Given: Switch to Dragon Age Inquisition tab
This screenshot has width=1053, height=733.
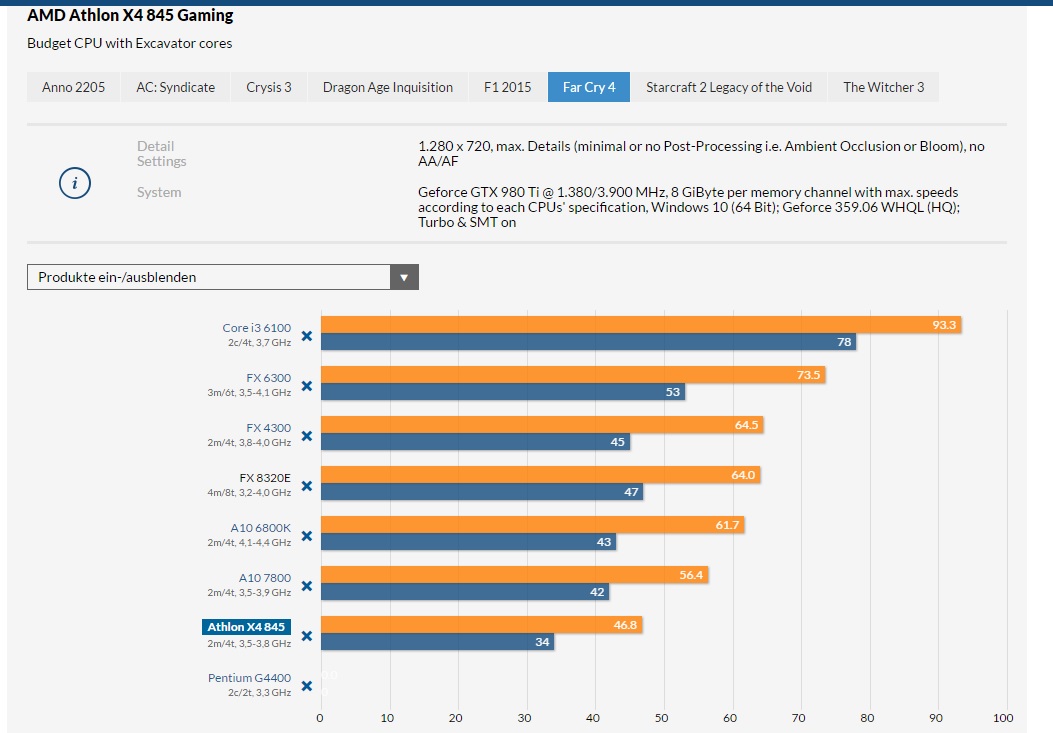Looking at the screenshot, I should pos(387,87).
